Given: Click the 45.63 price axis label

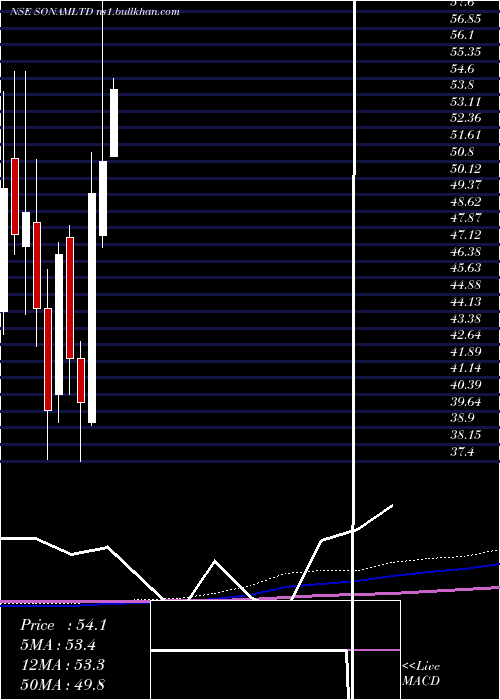Looking at the screenshot, I should point(466,268).
